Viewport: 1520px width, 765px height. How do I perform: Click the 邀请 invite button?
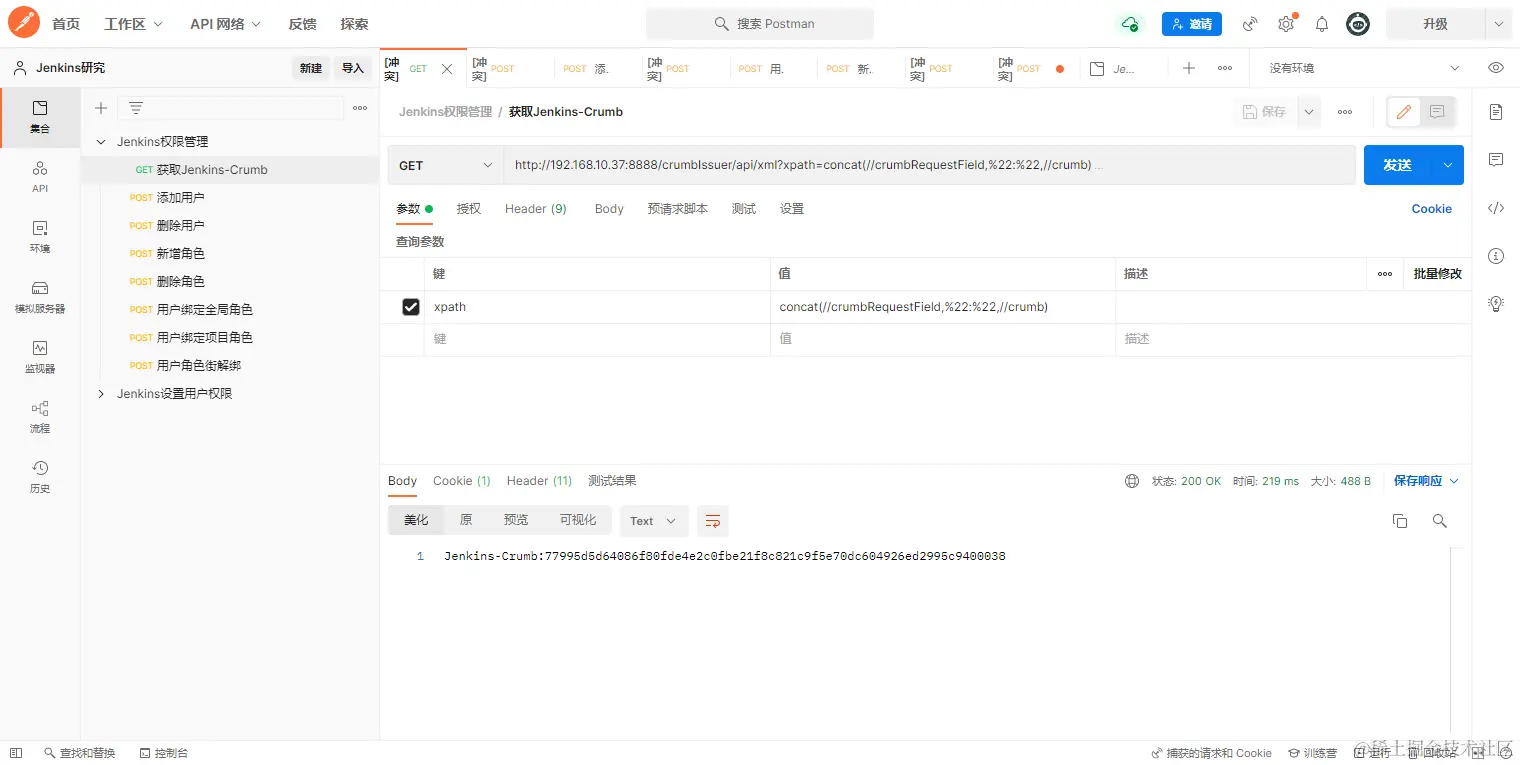tap(1192, 24)
